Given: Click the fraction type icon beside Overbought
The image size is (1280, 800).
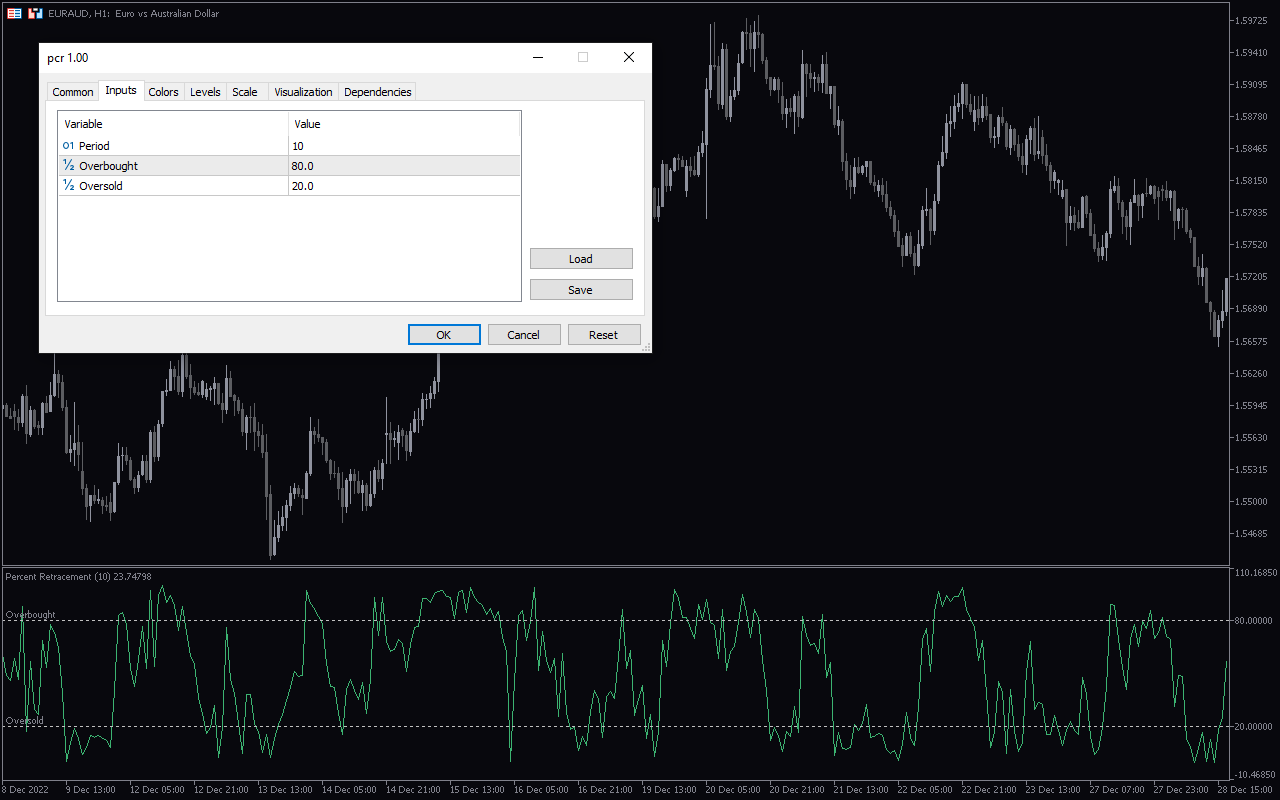Looking at the screenshot, I should click(x=68, y=166).
